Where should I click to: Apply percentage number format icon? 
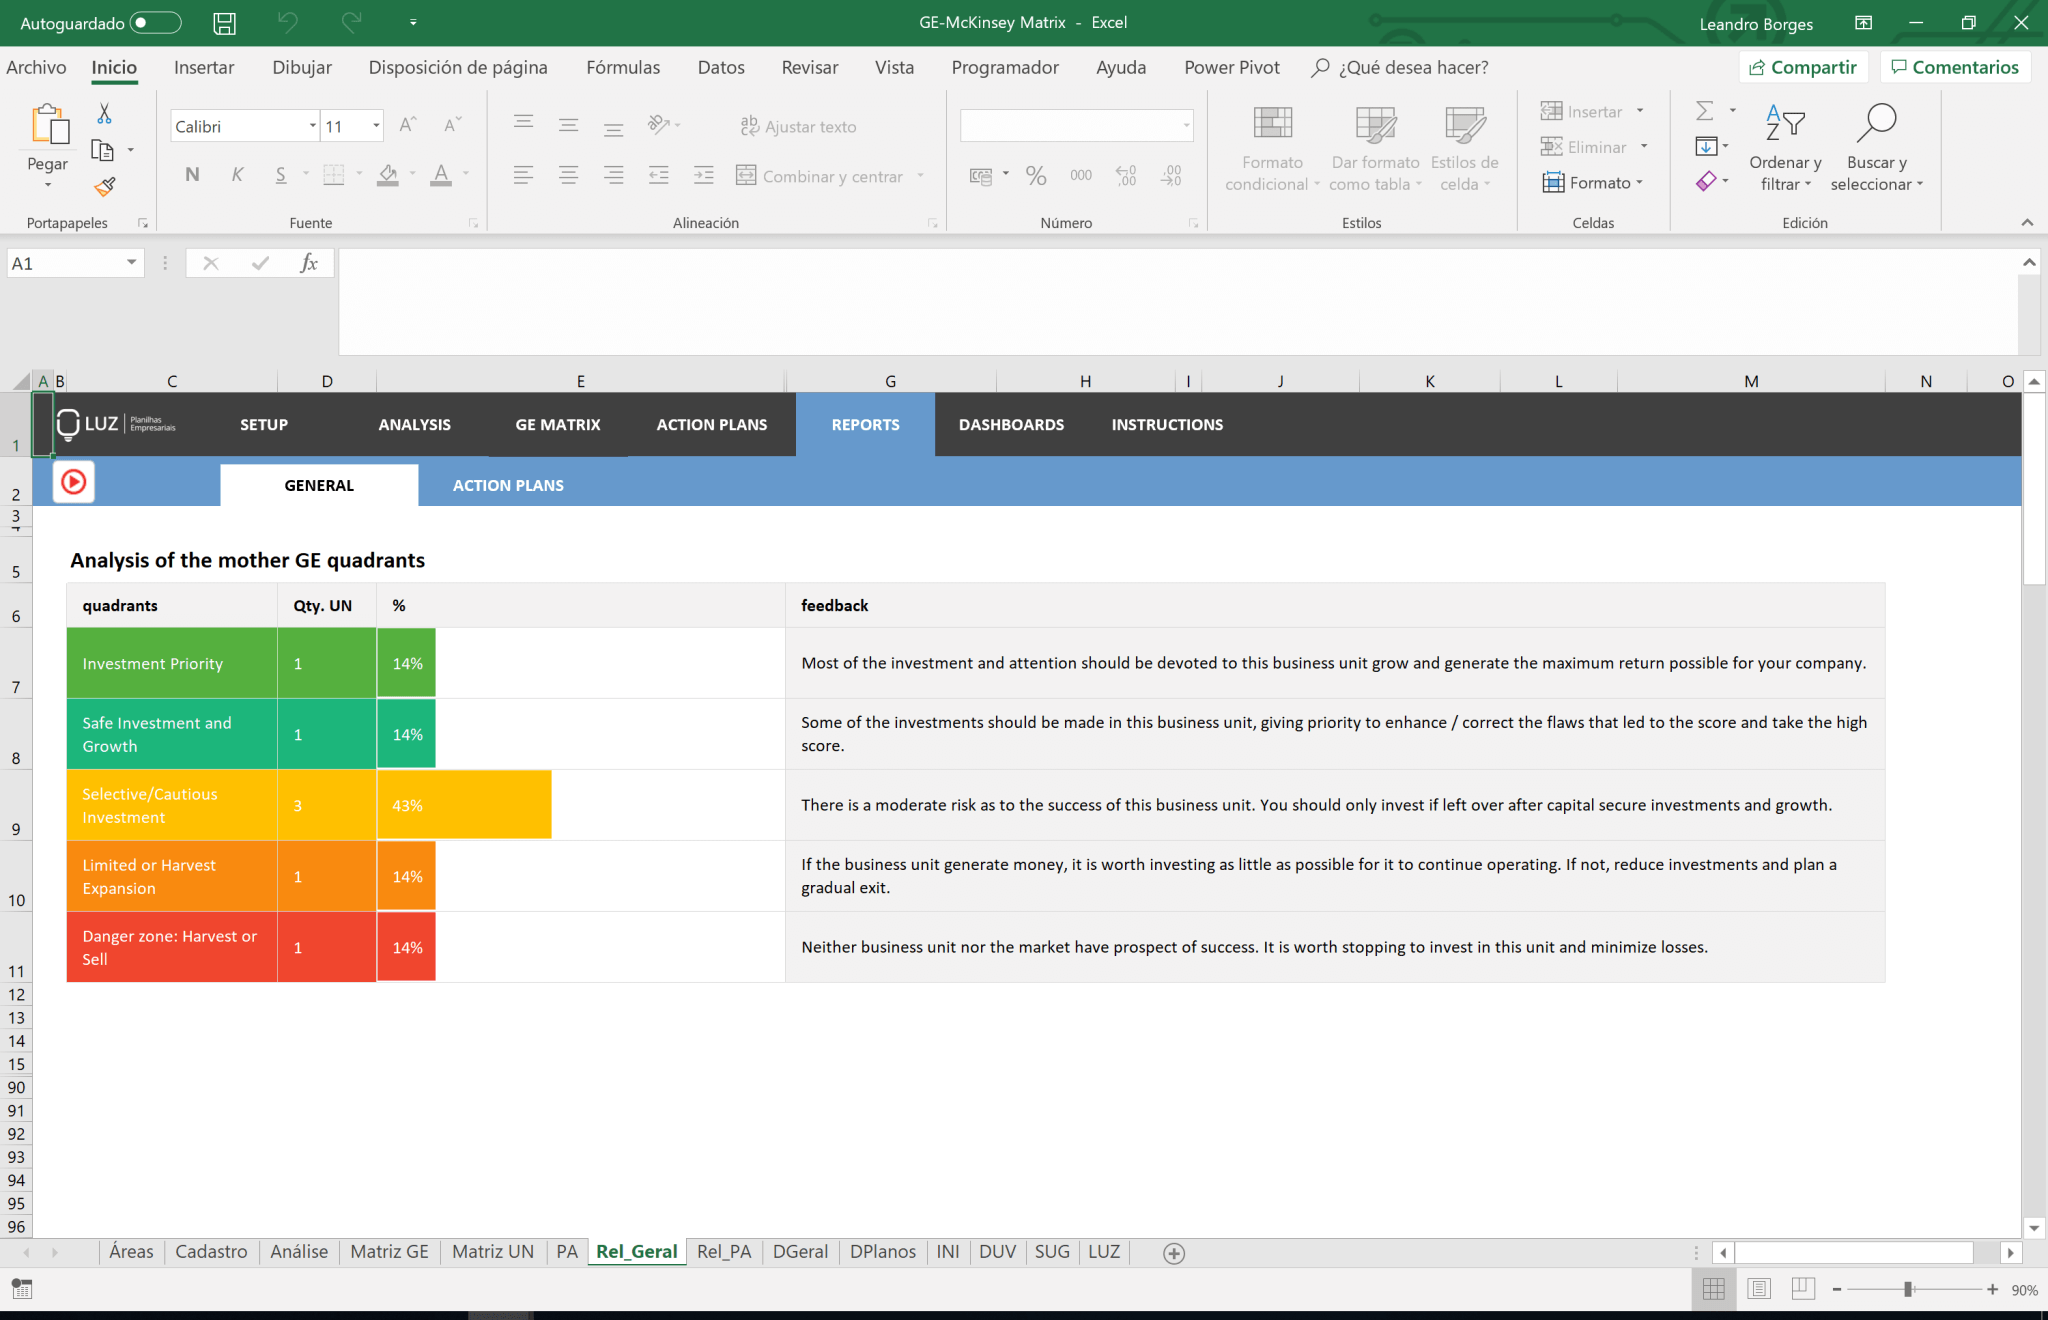pos(1035,175)
